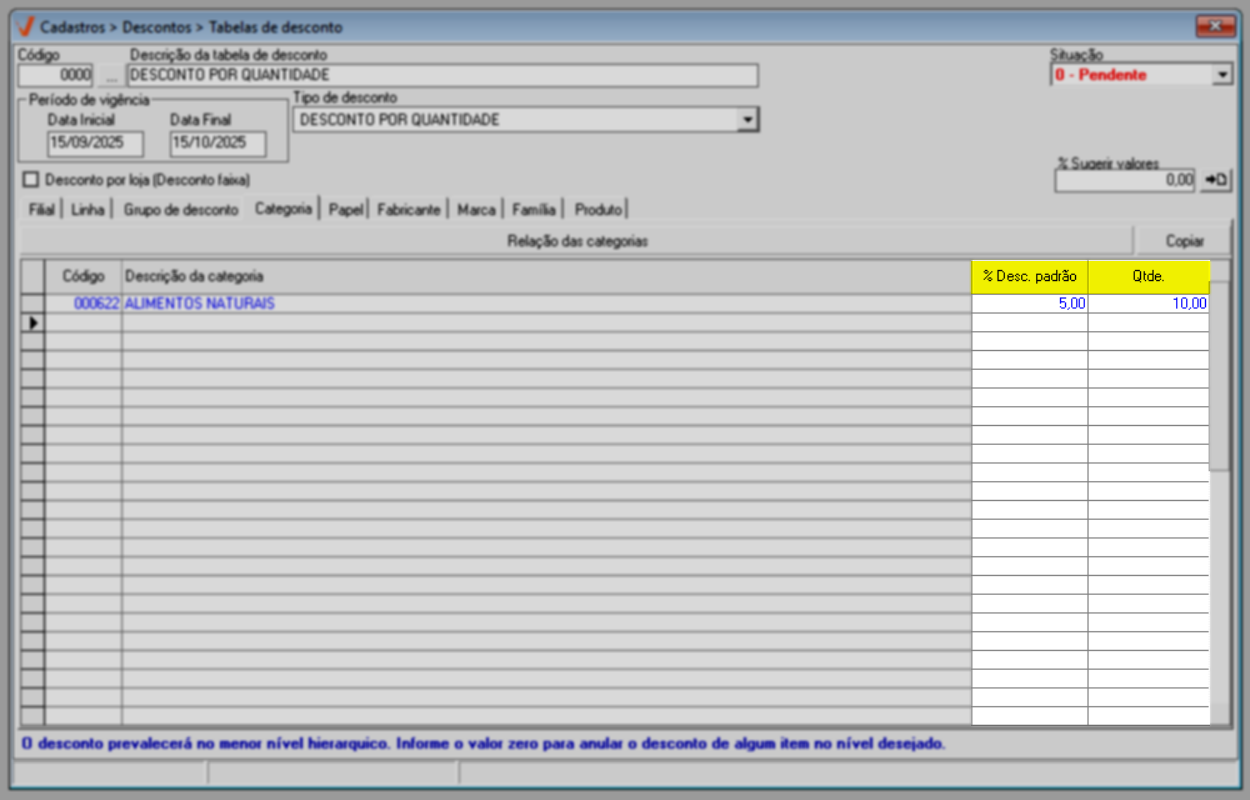Open code lookup ellipsis button
Image resolution: width=1250 pixels, height=800 pixels.
111,75
